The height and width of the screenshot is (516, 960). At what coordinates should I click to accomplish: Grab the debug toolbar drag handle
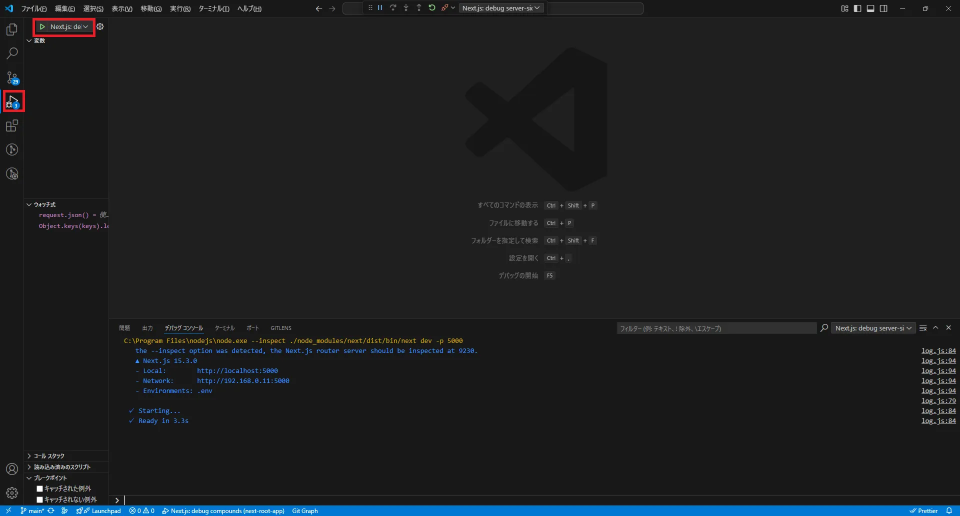click(370, 8)
